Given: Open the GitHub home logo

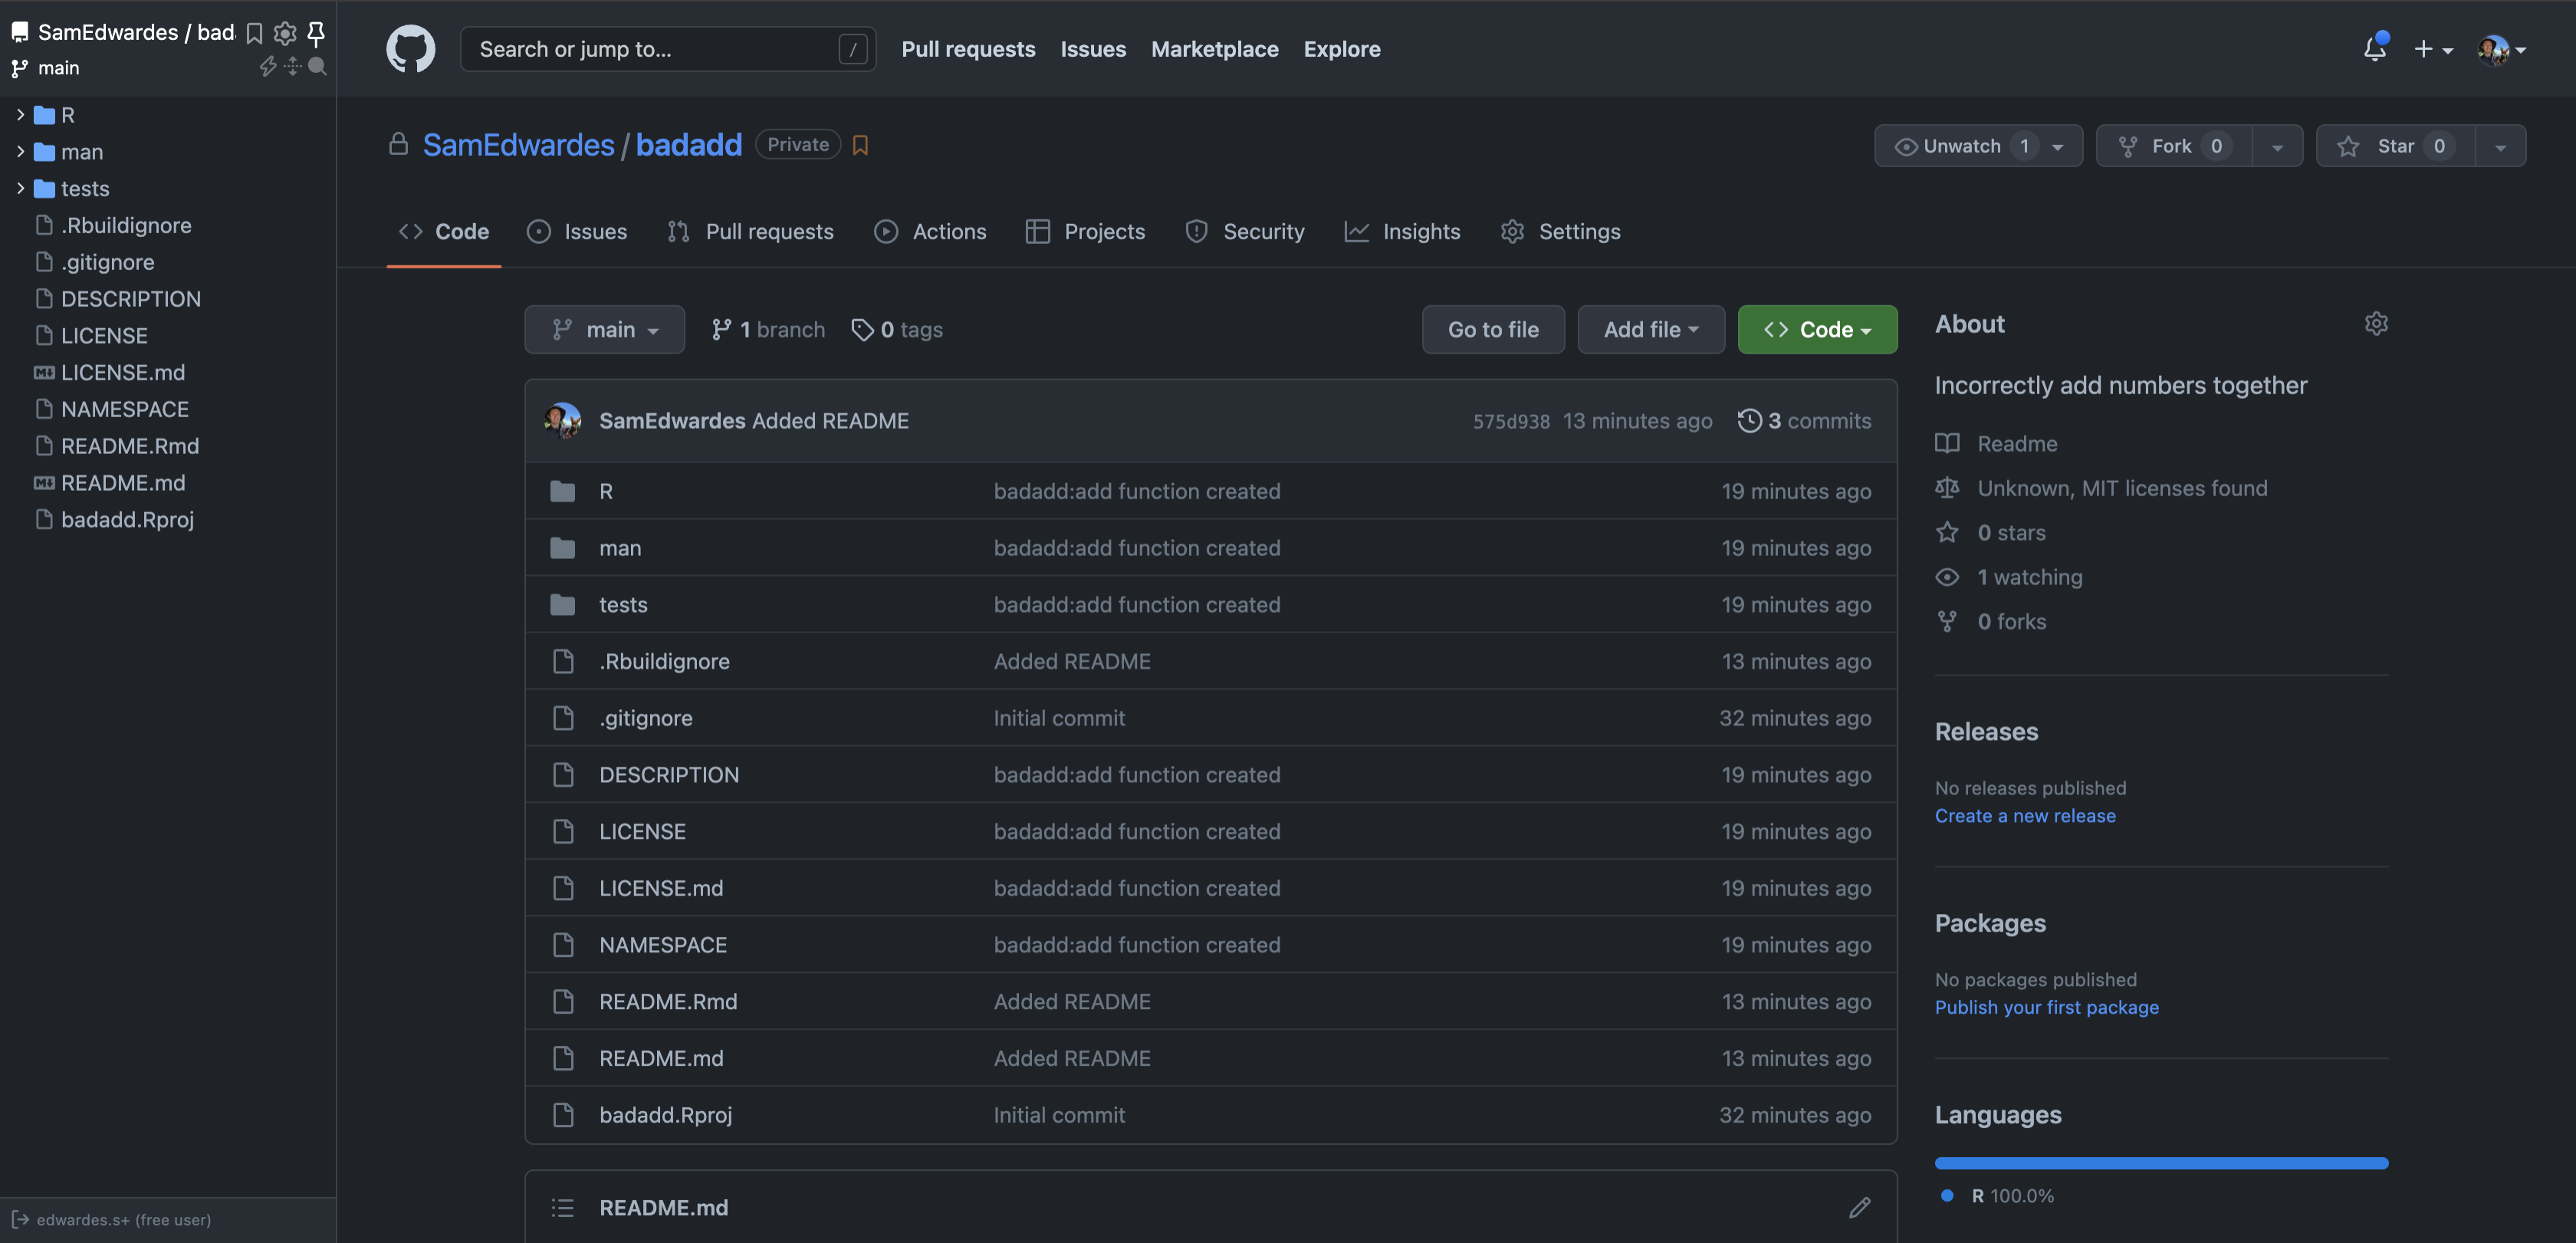Looking at the screenshot, I should coord(410,48).
